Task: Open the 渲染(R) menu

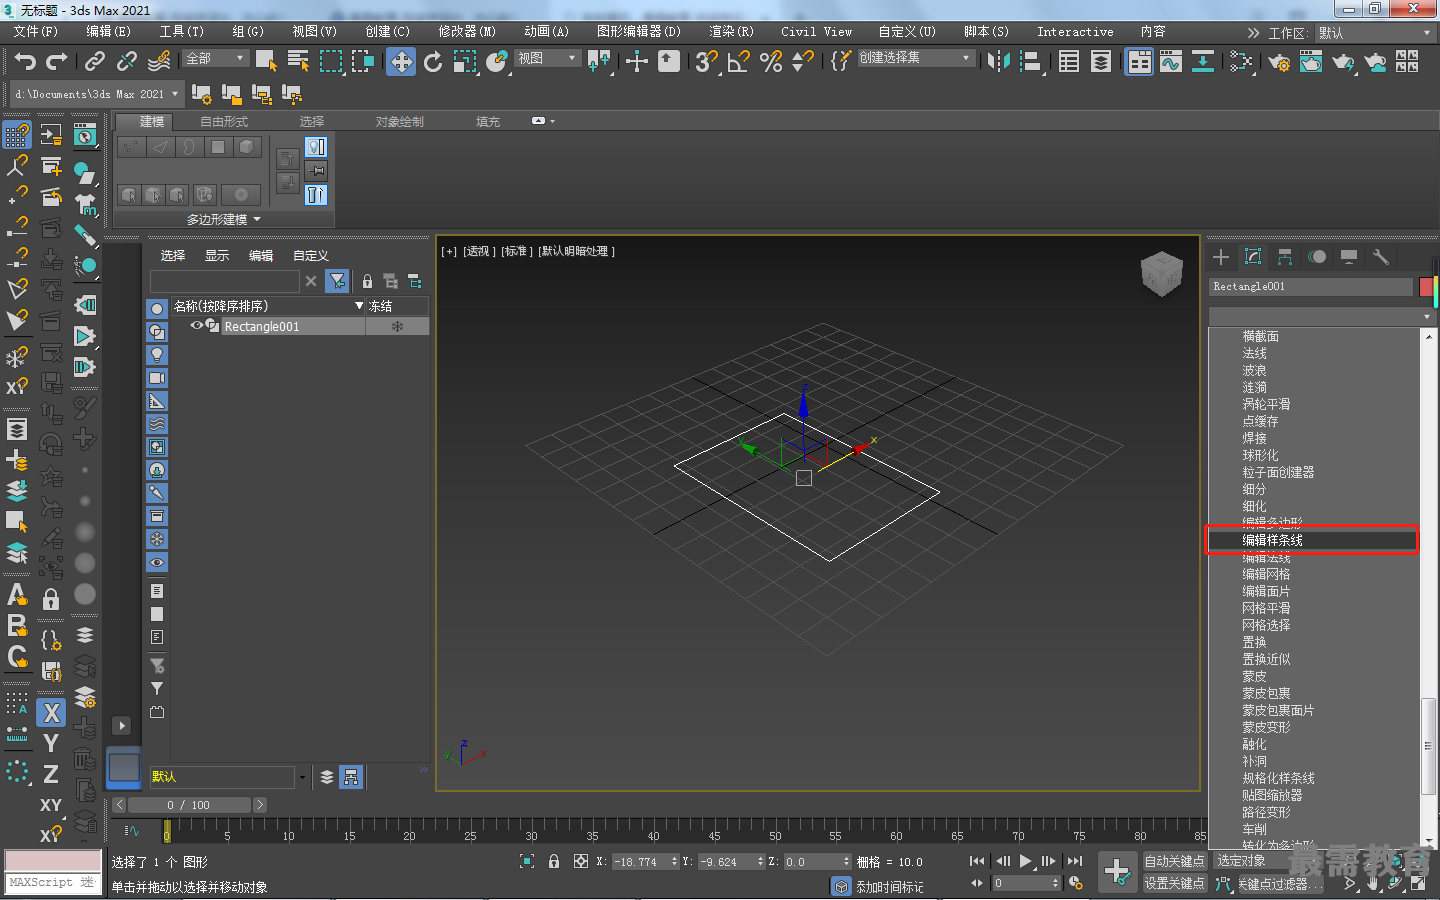Action: (731, 32)
